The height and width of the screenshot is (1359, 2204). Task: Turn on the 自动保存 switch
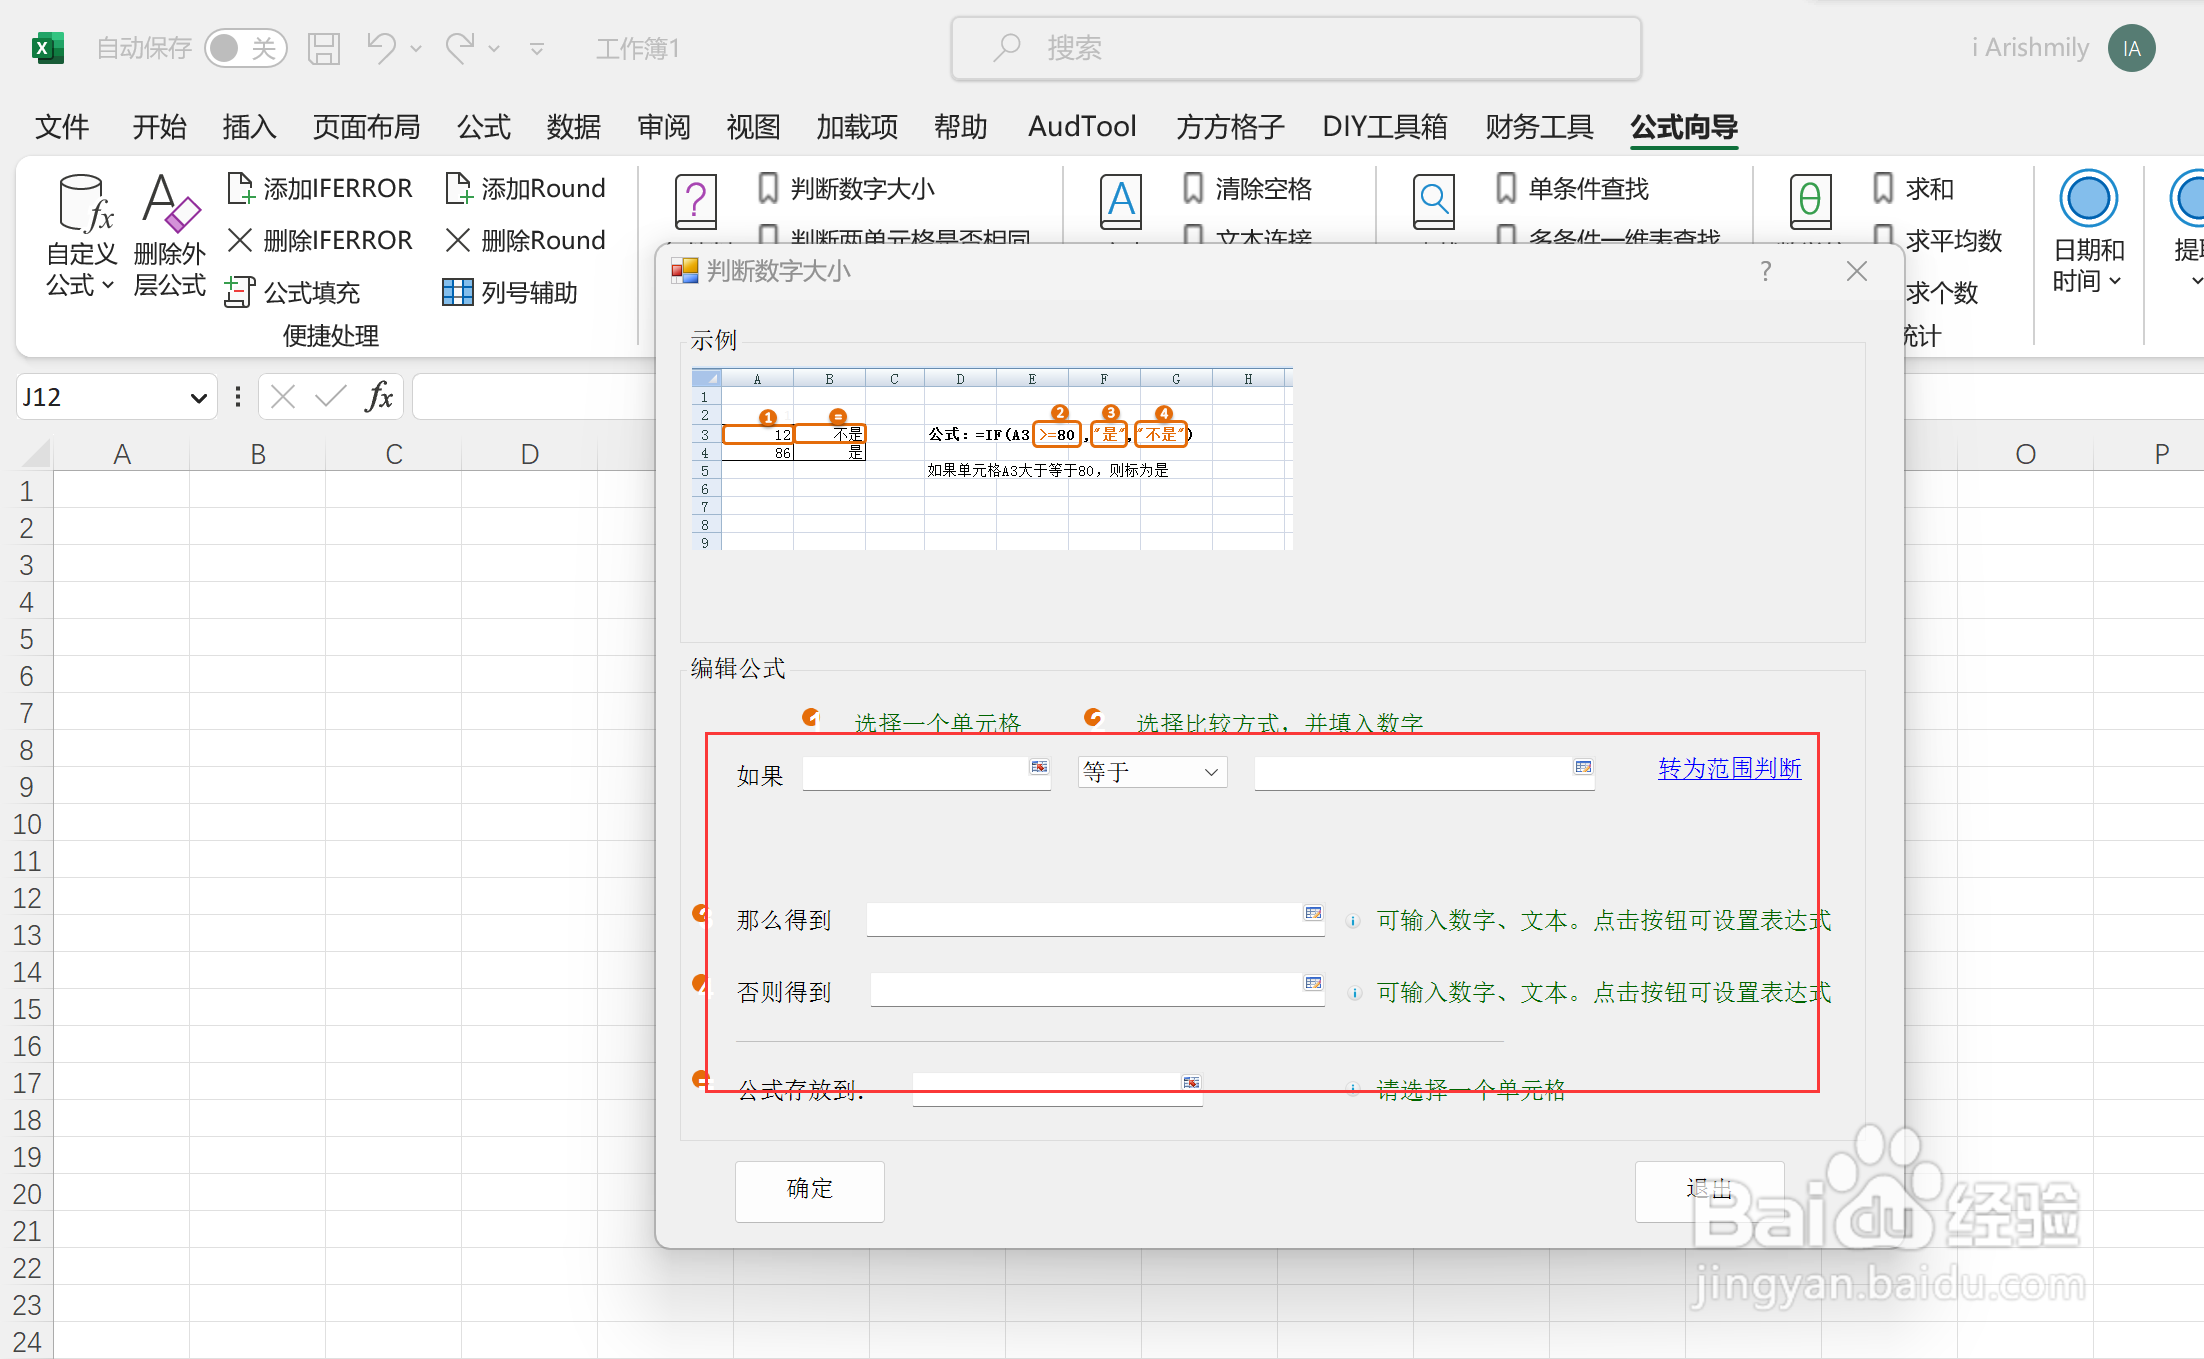(246, 47)
